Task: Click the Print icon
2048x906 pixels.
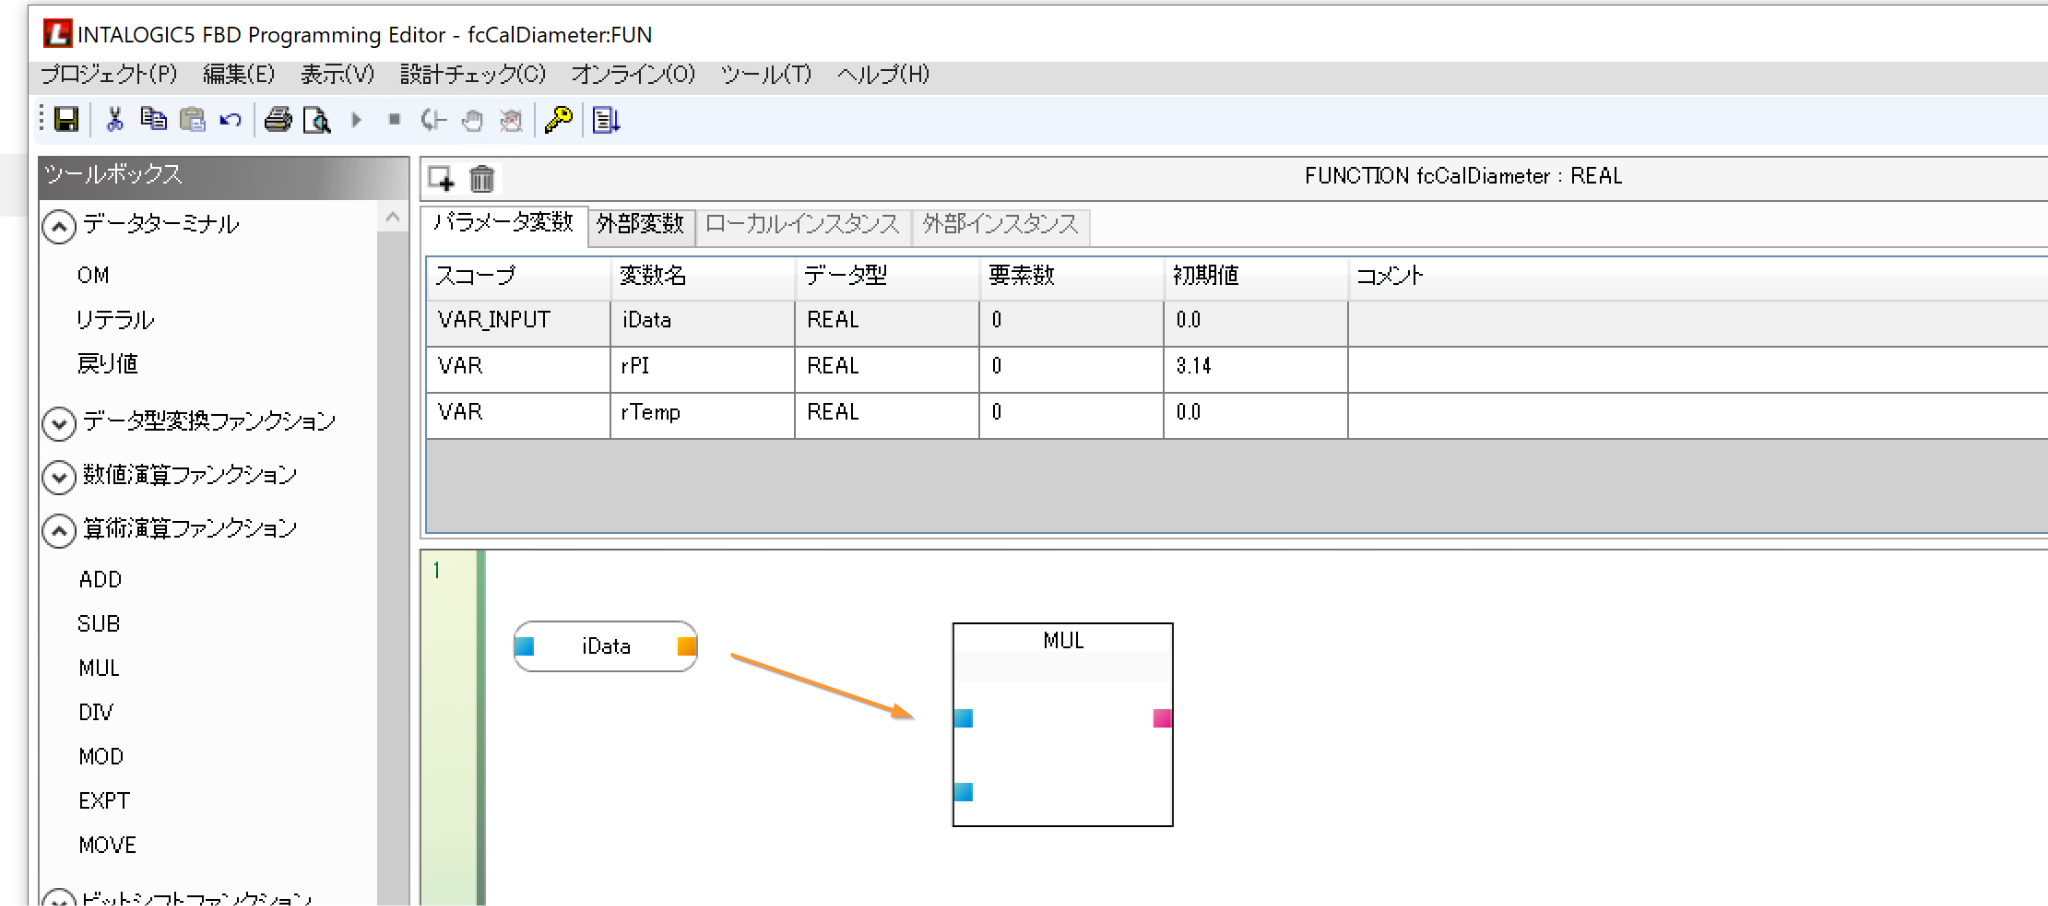Action: 278,120
